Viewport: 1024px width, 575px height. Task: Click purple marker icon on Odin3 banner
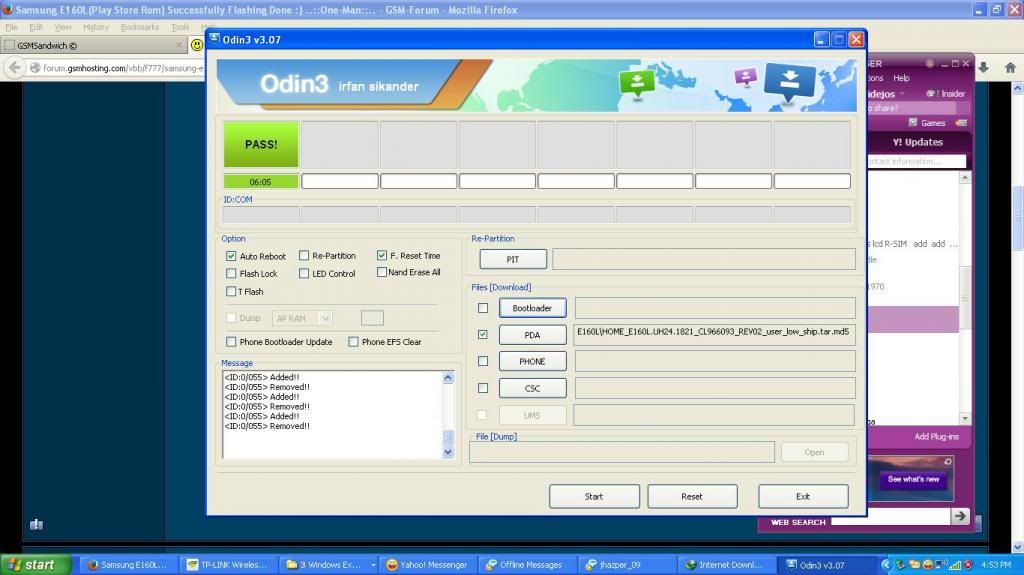pos(745,77)
